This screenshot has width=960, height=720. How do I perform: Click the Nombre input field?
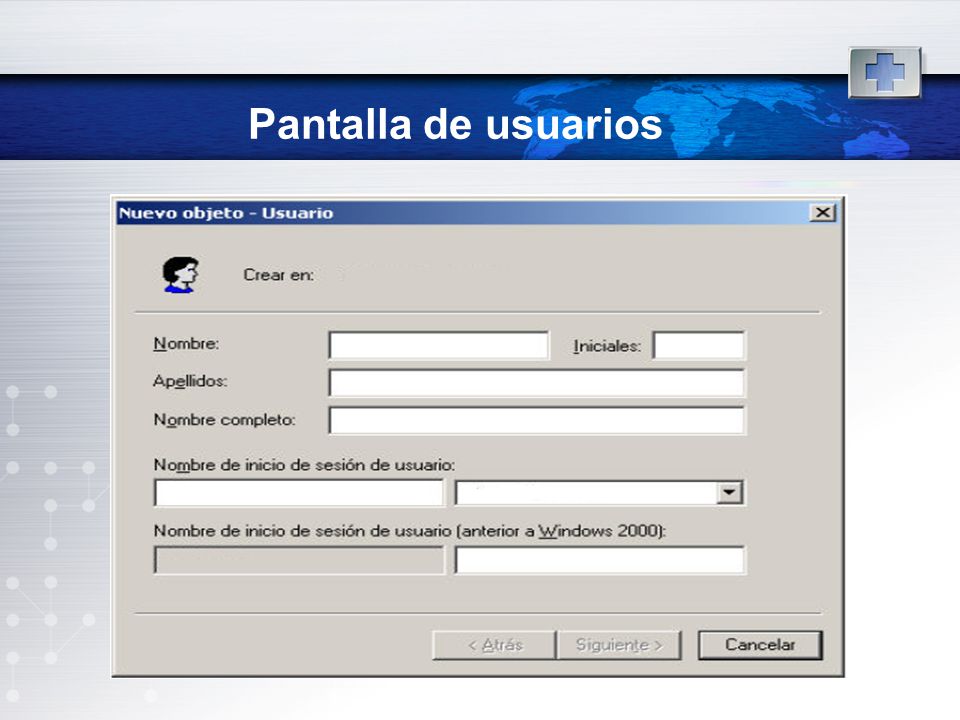point(438,345)
